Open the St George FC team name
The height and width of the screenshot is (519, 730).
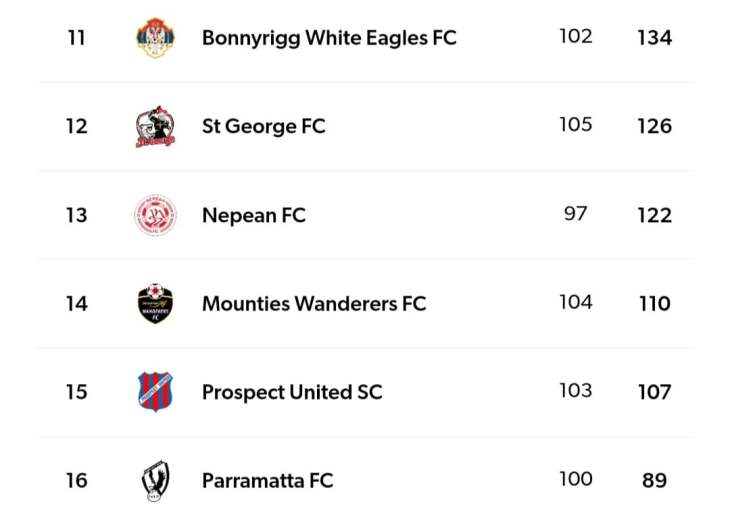tap(263, 127)
